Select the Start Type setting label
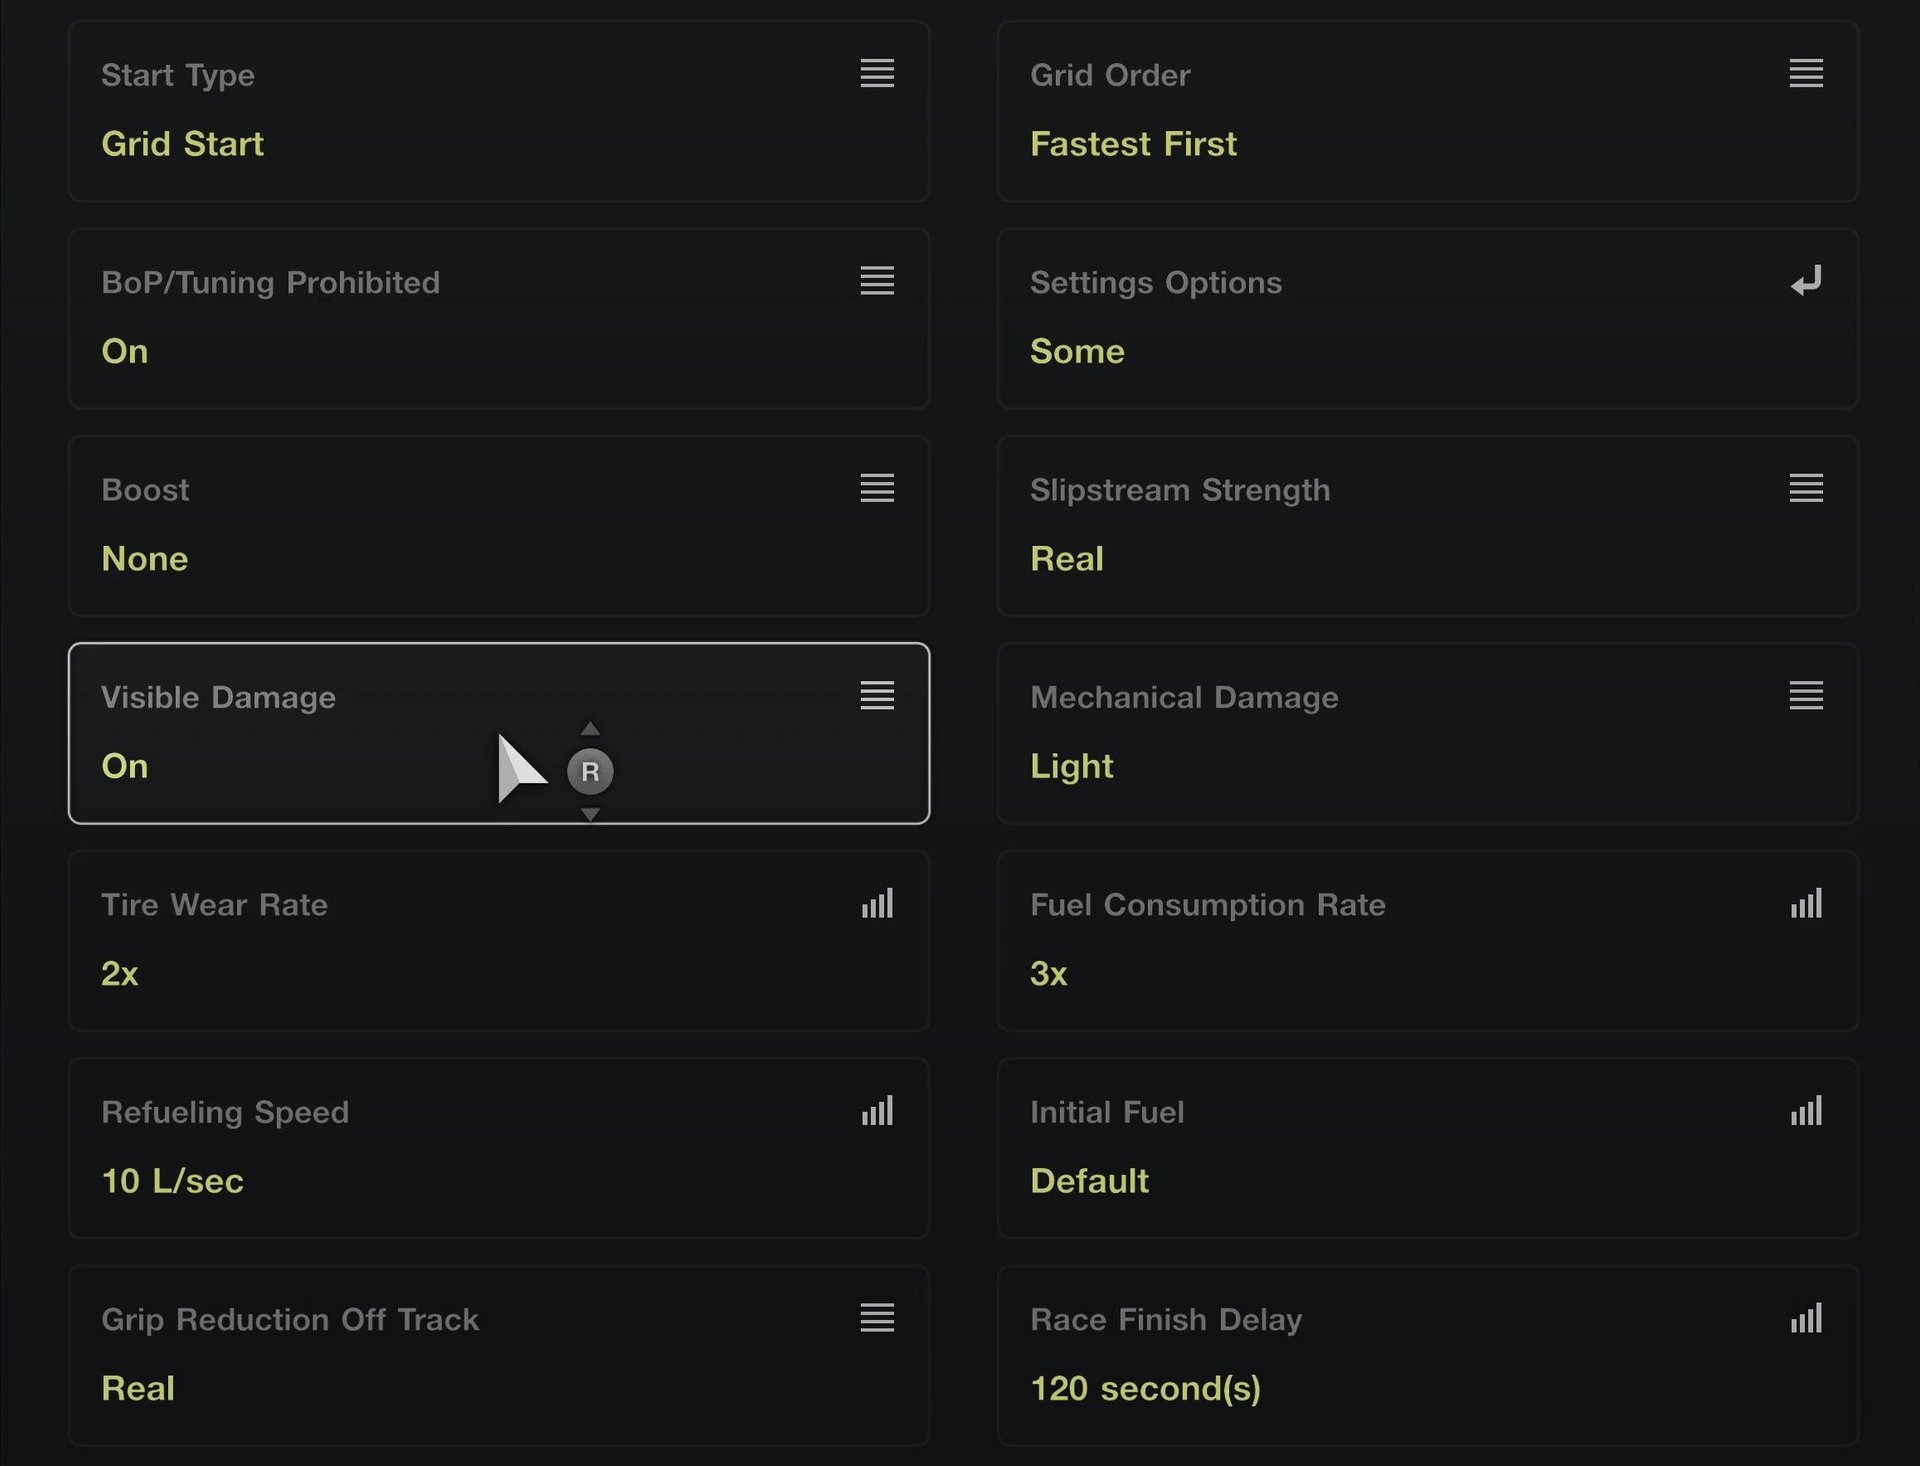 178,75
